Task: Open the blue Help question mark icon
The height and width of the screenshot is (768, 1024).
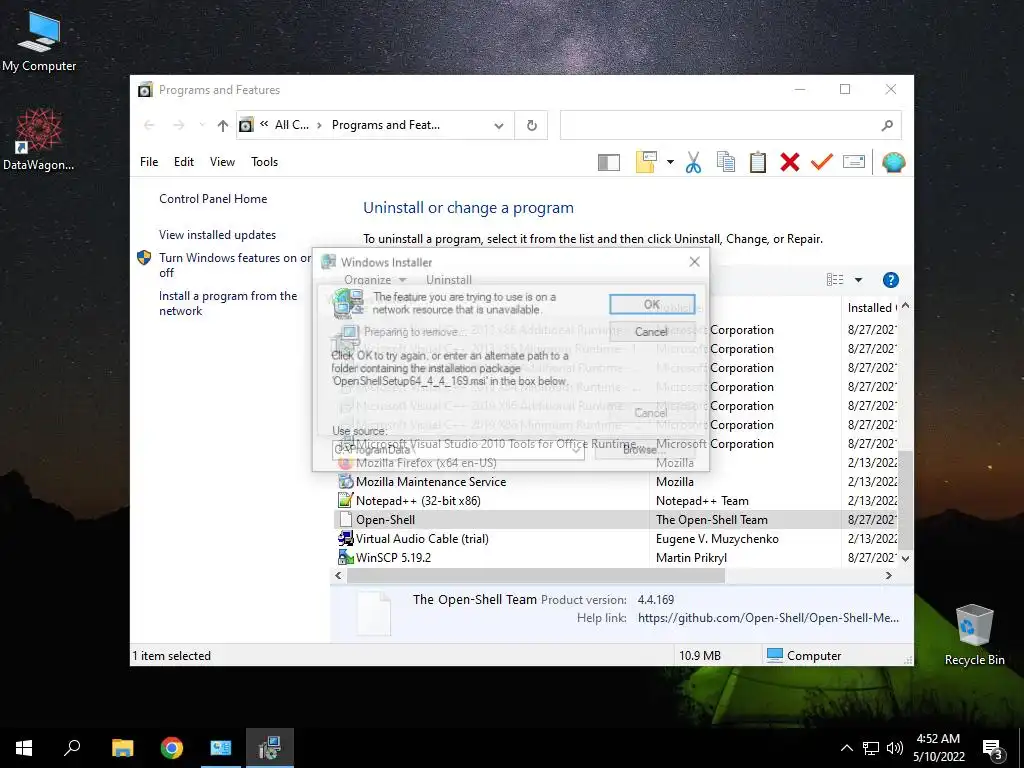Action: (891, 280)
